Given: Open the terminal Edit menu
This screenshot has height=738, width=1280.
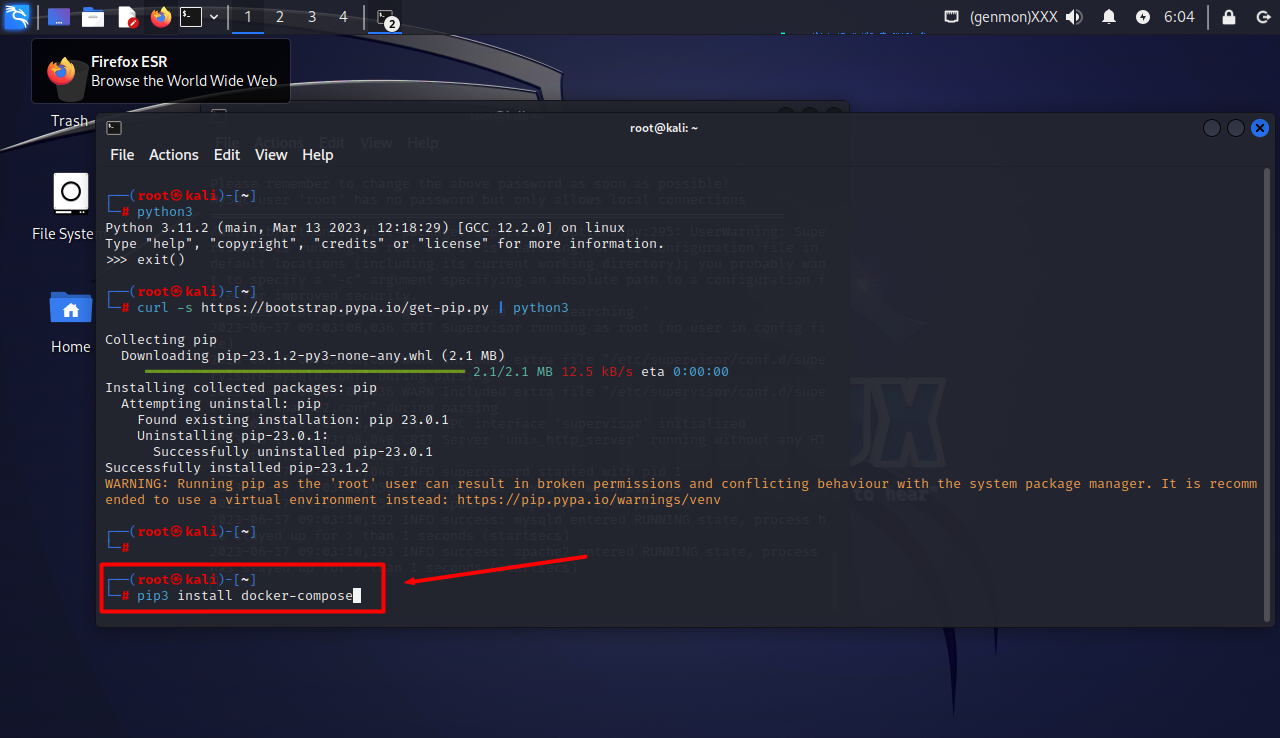Looking at the screenshot, I should coord(227,155).
